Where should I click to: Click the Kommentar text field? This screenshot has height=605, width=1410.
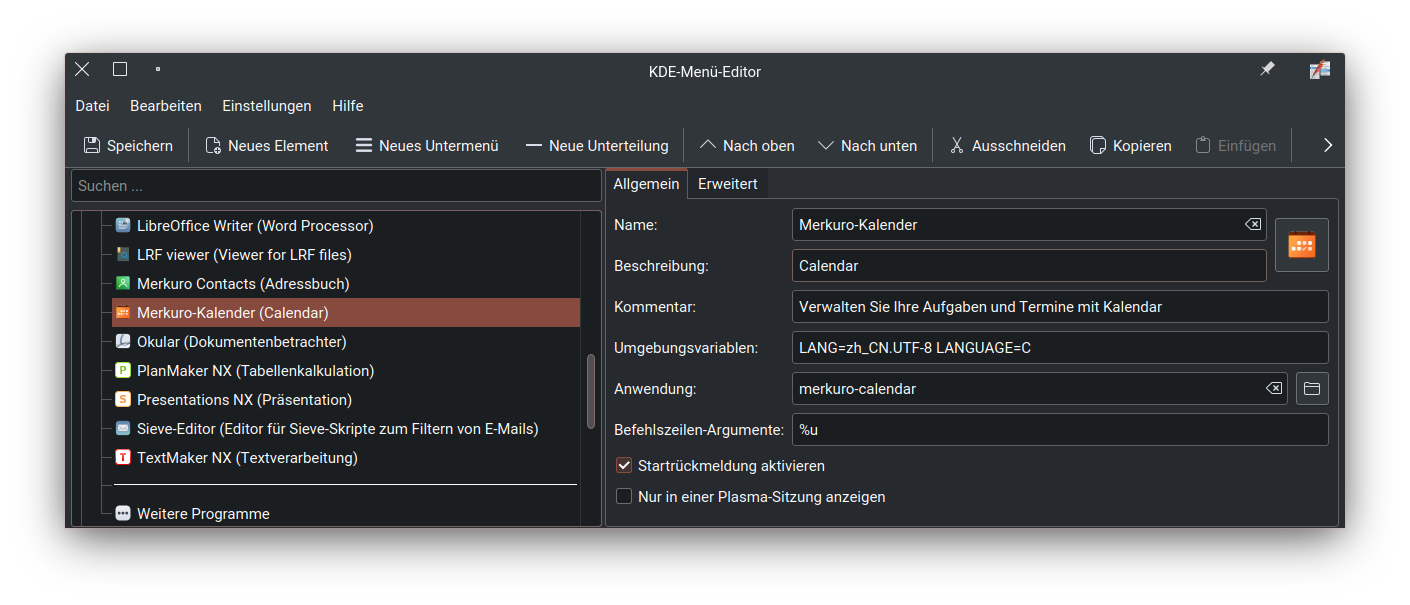pos(1060,307)
